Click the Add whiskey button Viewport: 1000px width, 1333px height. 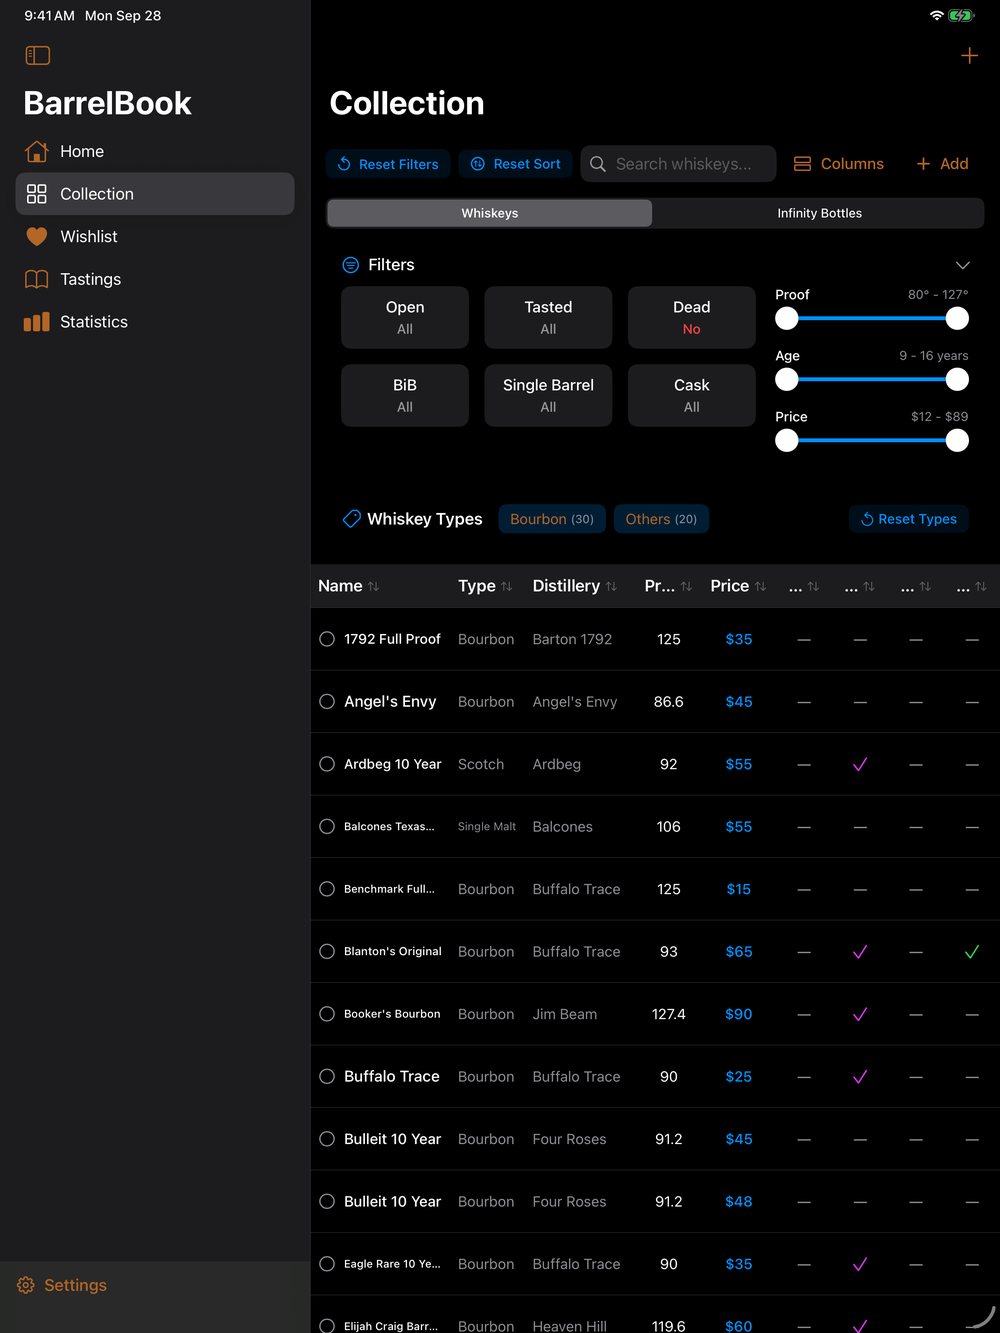pos(942,164)
